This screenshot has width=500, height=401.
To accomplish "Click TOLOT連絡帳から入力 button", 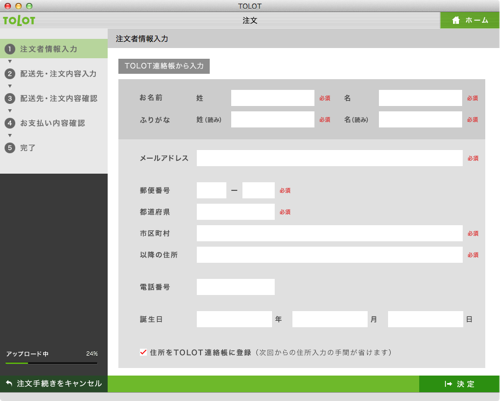I will pyautogui.click(x=164, y=66).
